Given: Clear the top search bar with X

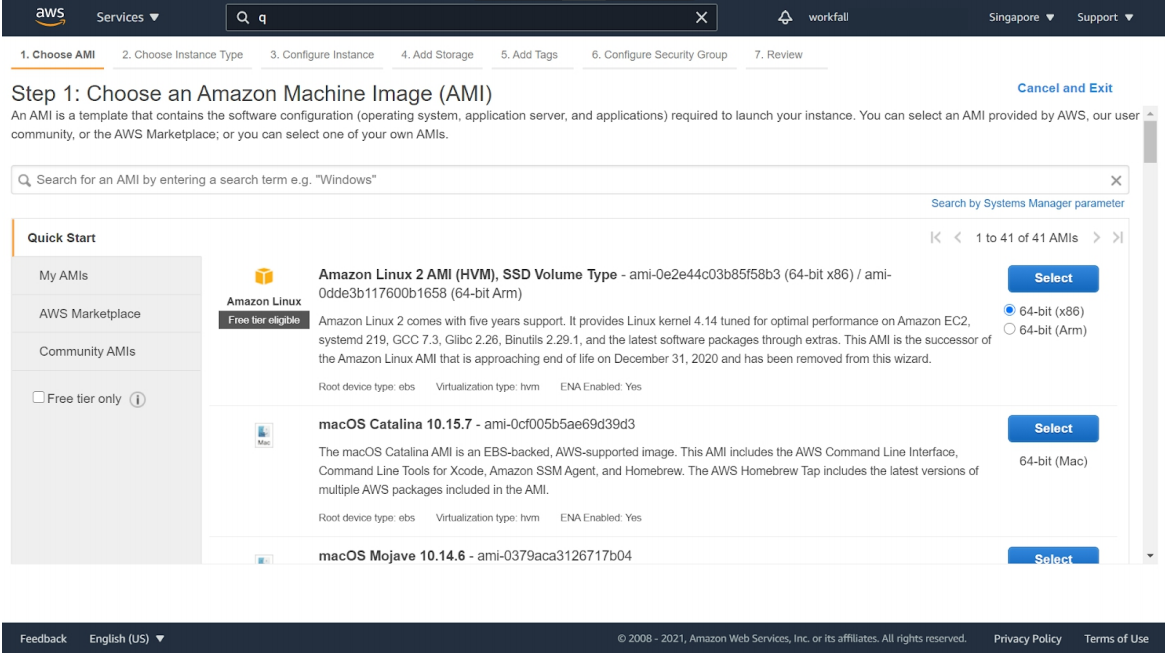Looking at the screenshot, I should [x=701, y=17].
